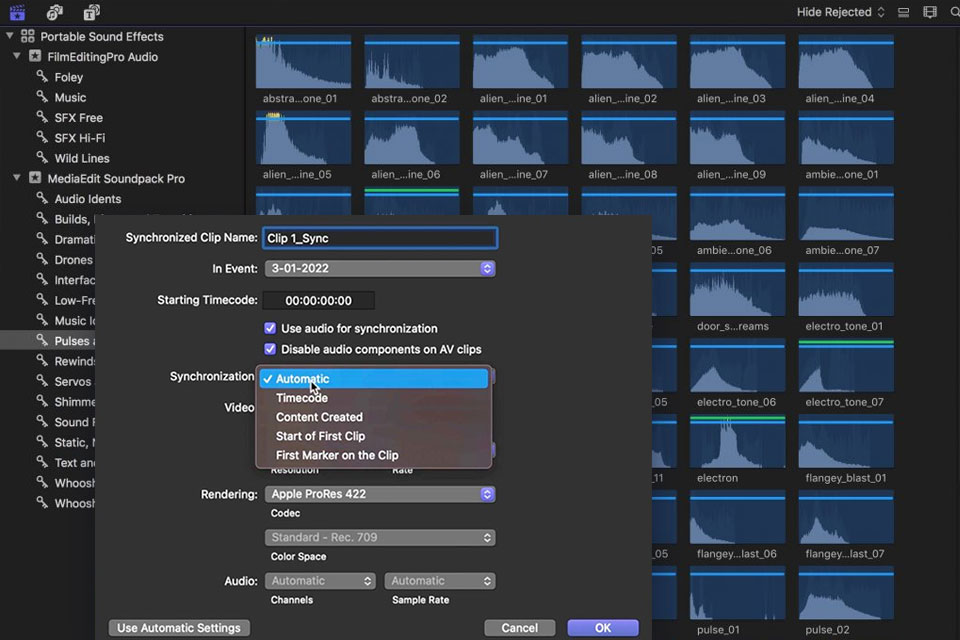Uncheck Disable audio components on AV clips
960x640 pixels.
tap(270, 349)
